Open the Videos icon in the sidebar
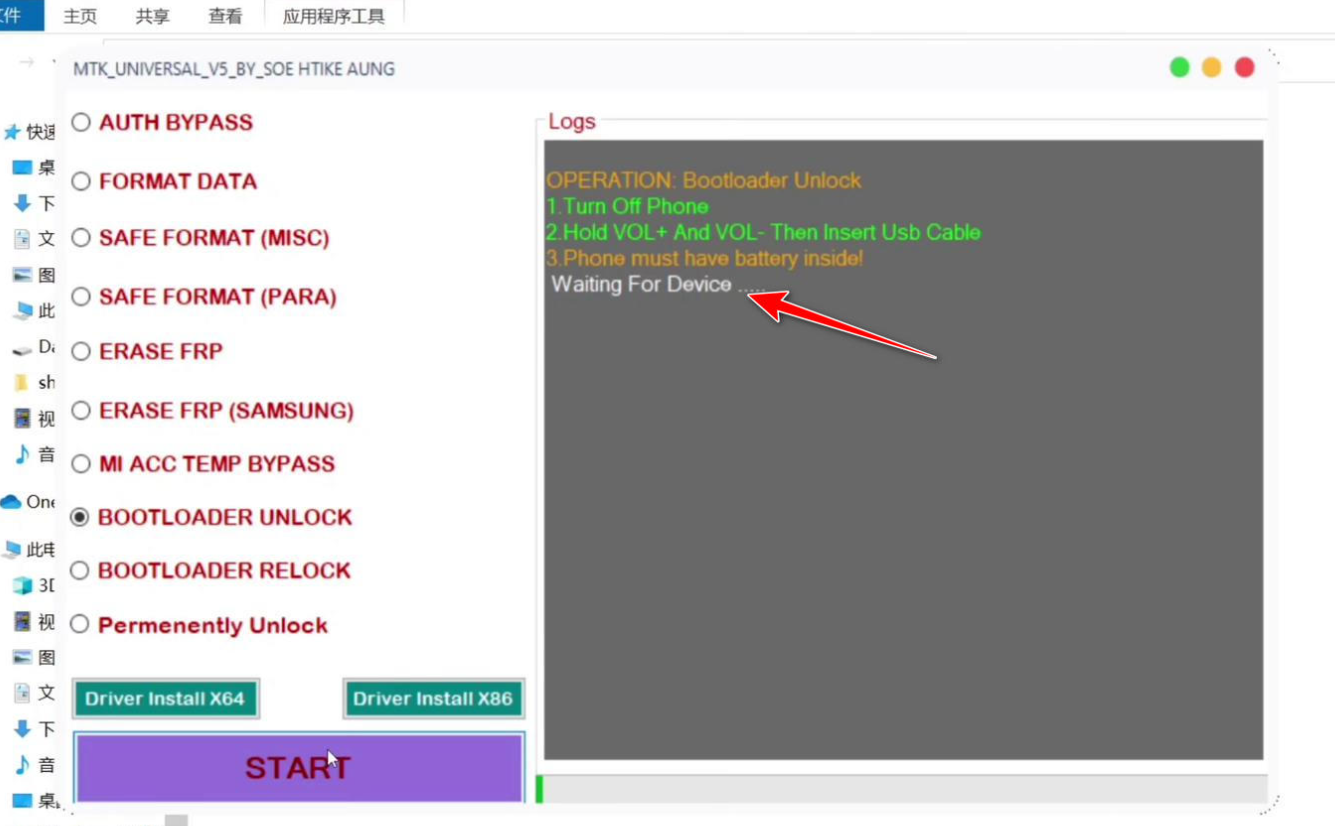This screenshot has width=1335, height=826. (22, 418)
